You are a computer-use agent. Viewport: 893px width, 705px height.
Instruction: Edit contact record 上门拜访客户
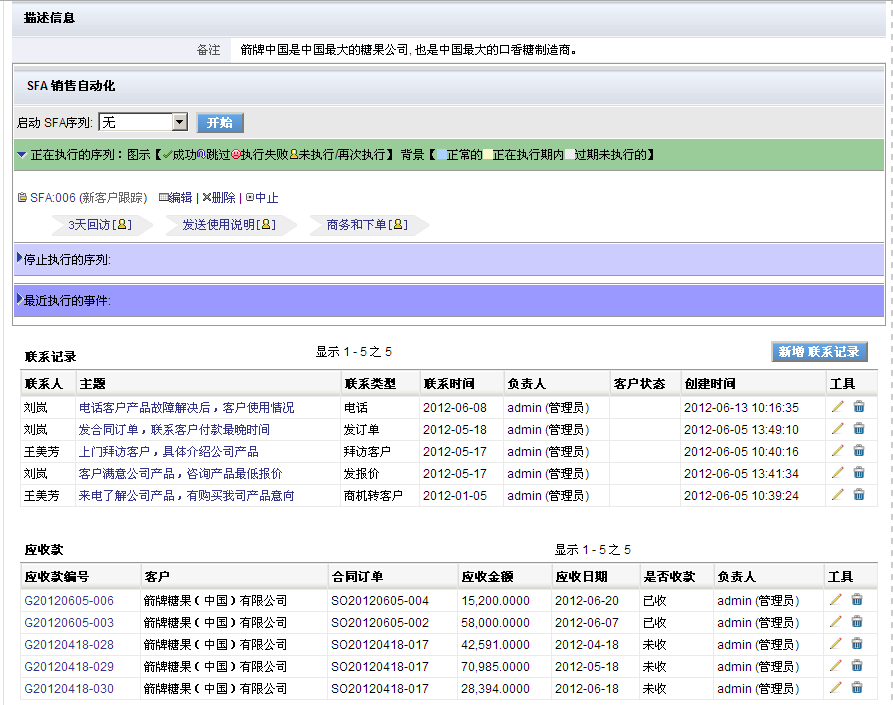[837, 451]
